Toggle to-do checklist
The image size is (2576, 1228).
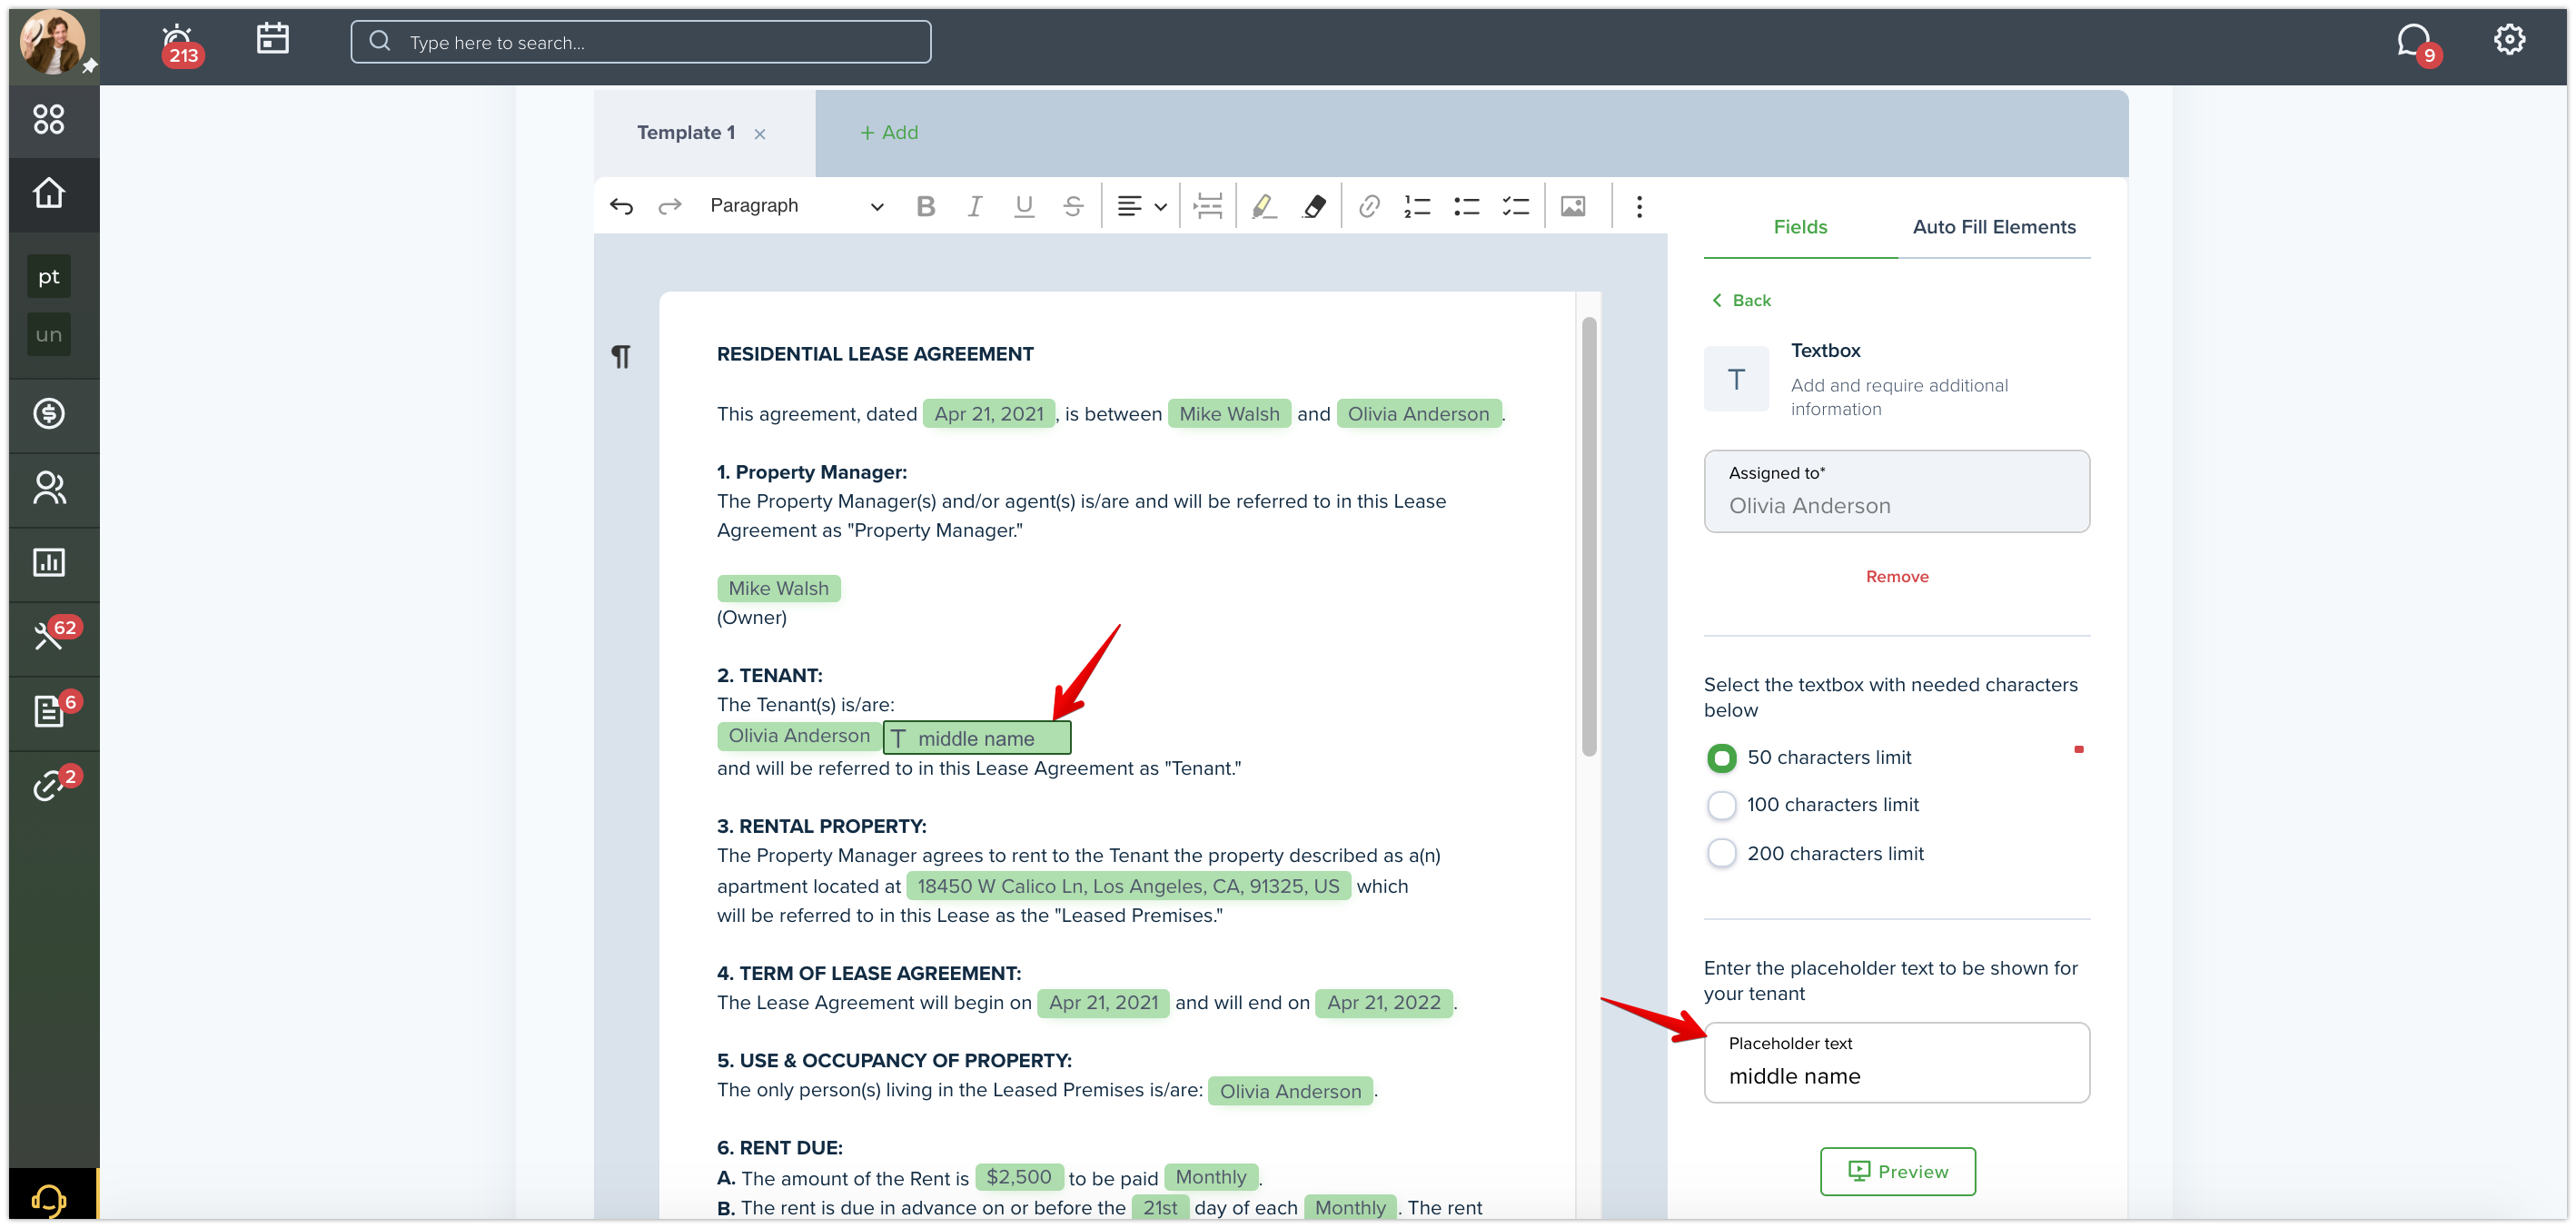(x=1516, y=206)
